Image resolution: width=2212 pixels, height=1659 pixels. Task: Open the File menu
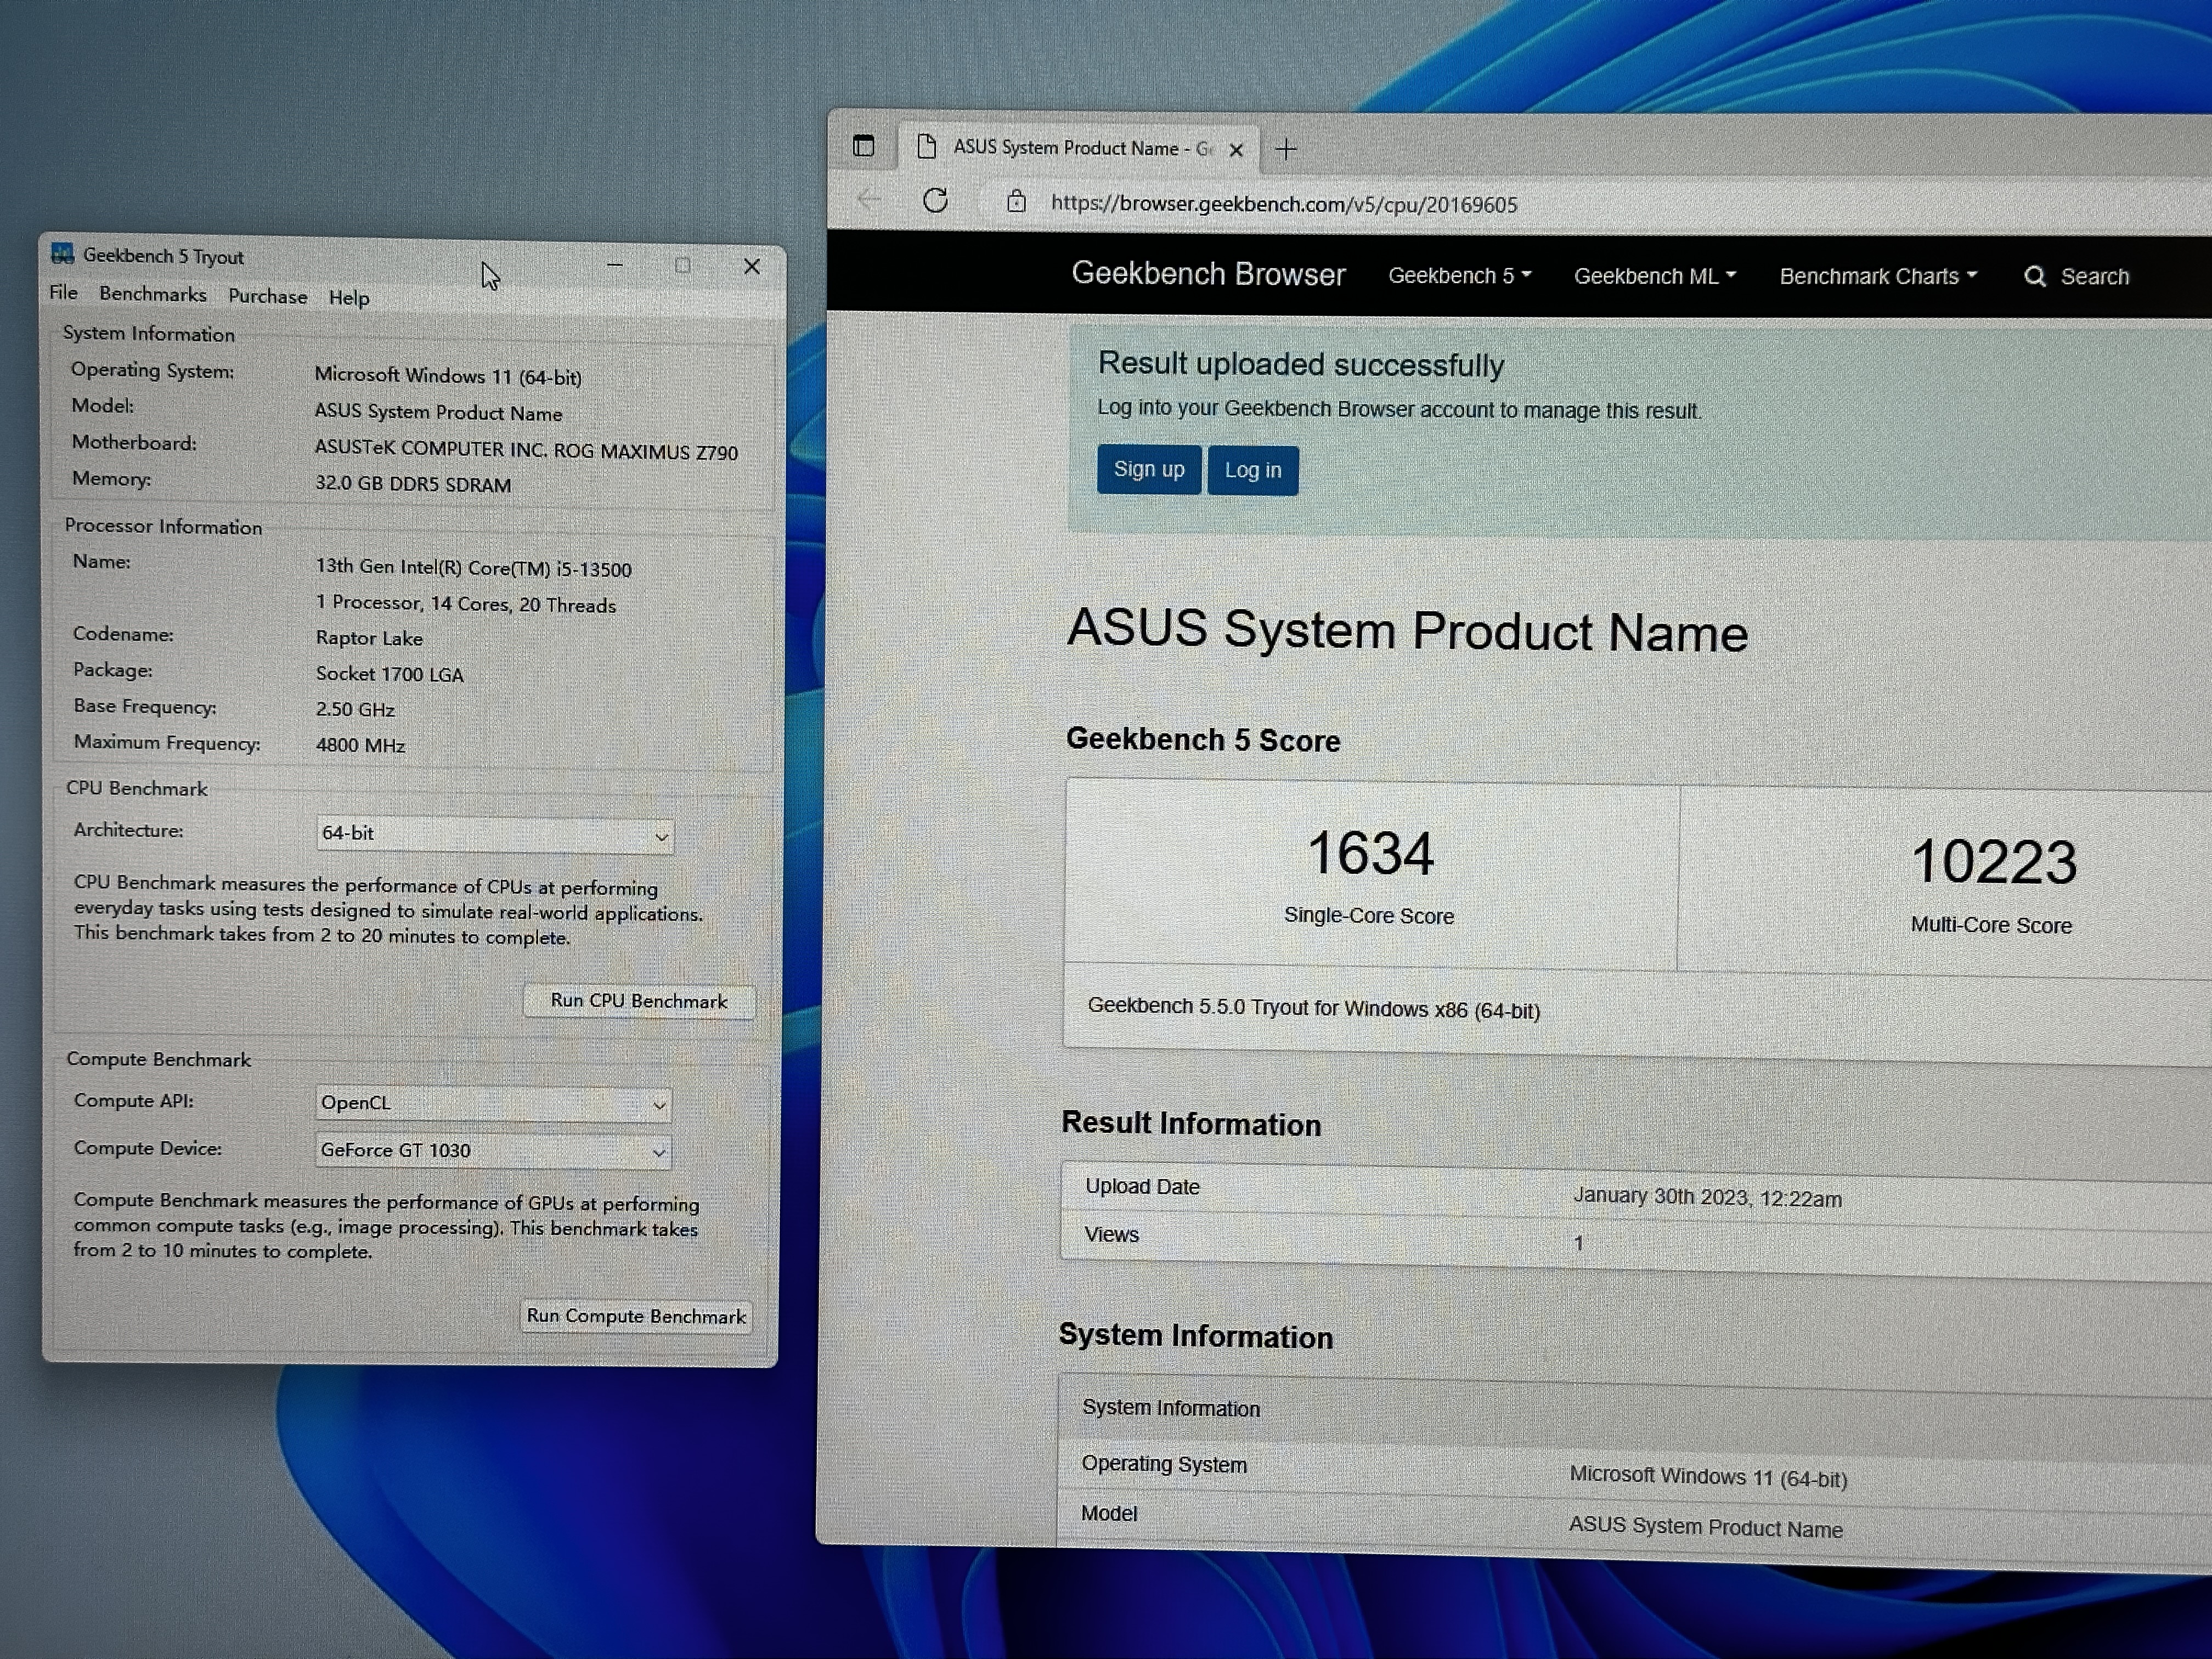coord(63,292)
